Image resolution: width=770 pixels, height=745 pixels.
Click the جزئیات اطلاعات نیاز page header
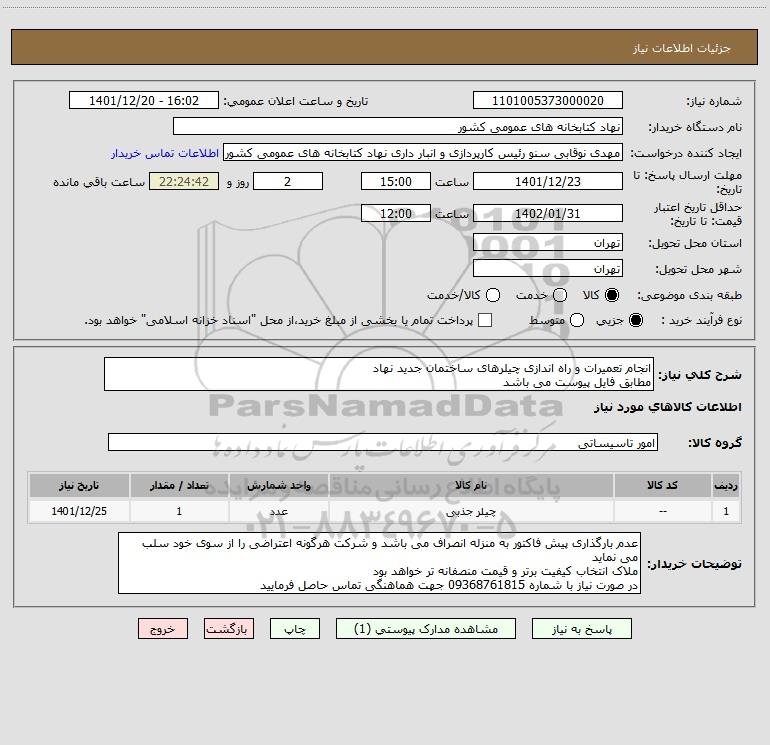click(x=682, y=48)
